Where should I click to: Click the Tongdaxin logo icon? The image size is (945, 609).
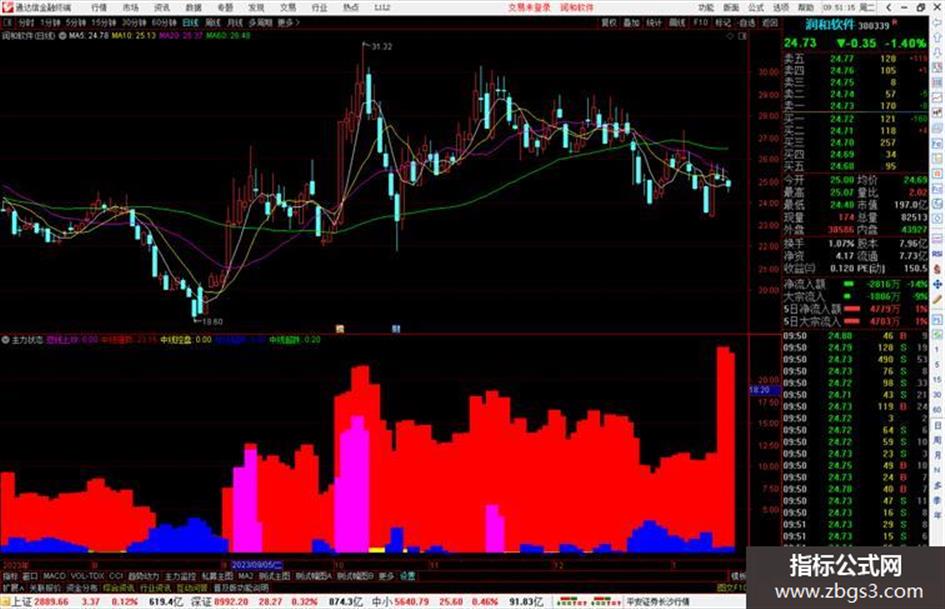click(7, 7)
